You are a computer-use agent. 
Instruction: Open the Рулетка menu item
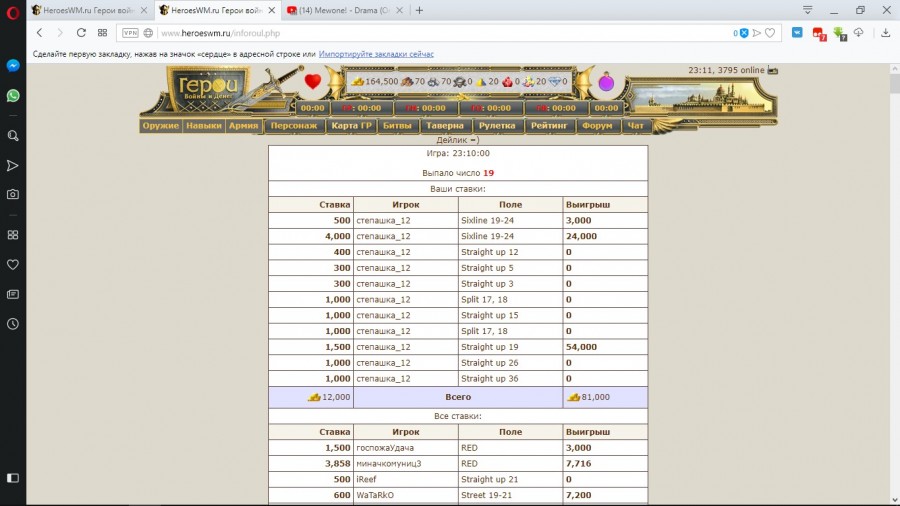click(497, 126)
